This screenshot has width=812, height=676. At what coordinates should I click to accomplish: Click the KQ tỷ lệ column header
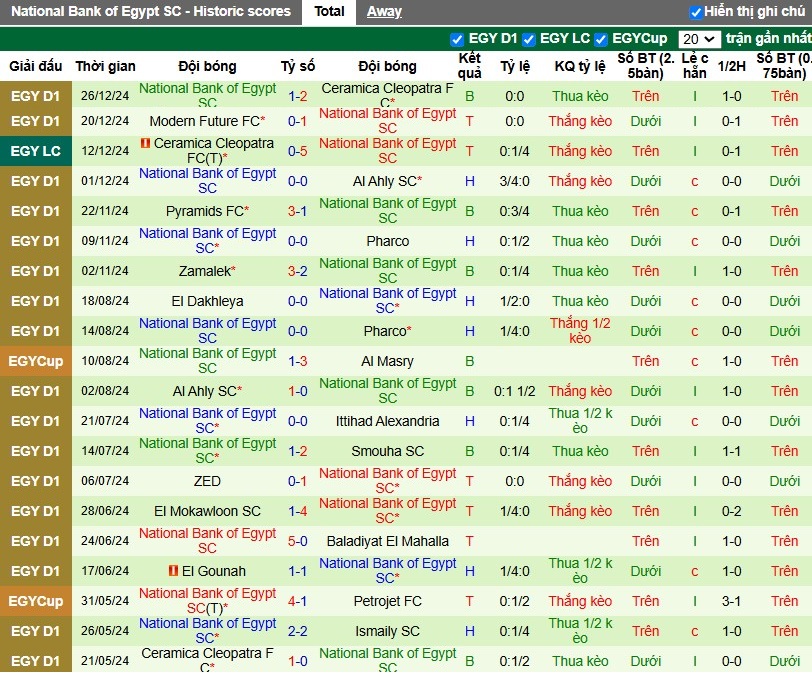coord(579,66)
